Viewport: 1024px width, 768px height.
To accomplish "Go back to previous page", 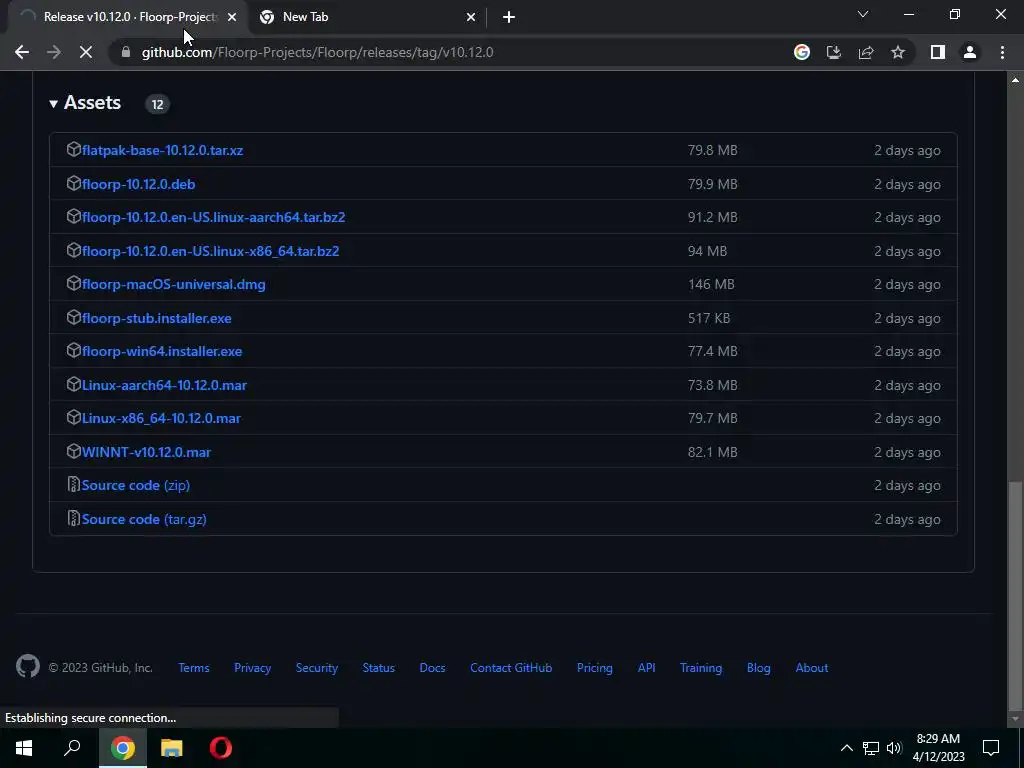I will tap(22, 52).
